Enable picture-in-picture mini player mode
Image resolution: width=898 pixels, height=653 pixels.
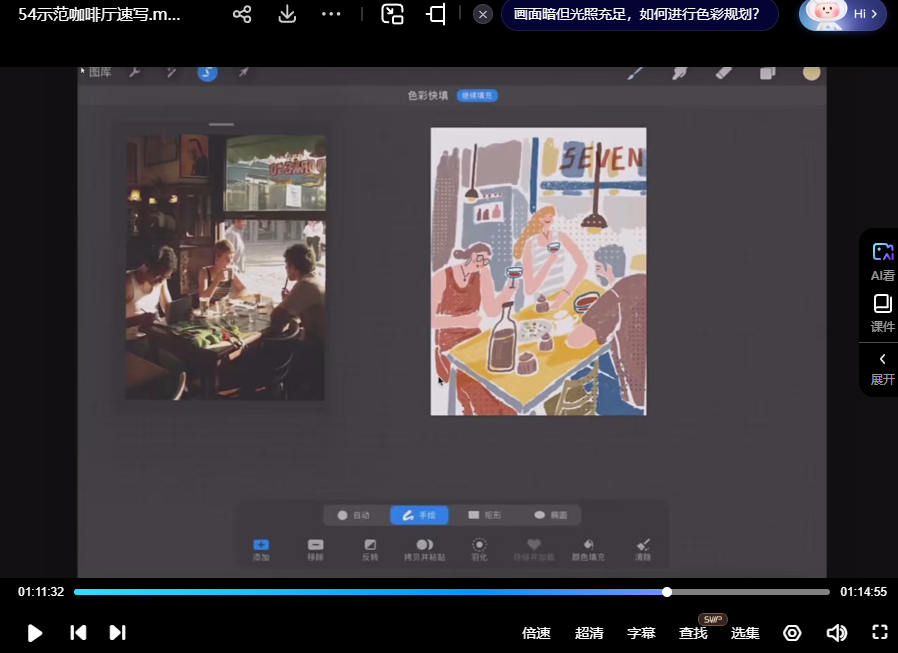(x=393, y=15)
